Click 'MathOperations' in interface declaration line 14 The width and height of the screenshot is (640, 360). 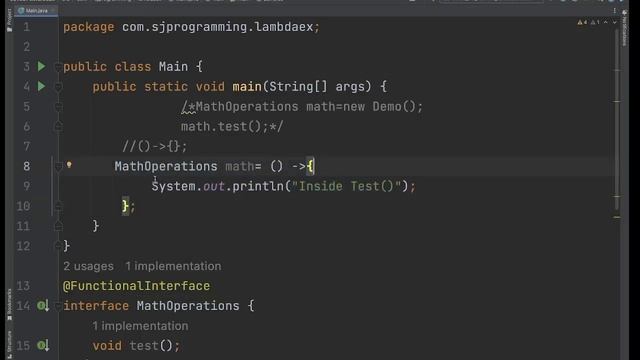pos(188,306)
